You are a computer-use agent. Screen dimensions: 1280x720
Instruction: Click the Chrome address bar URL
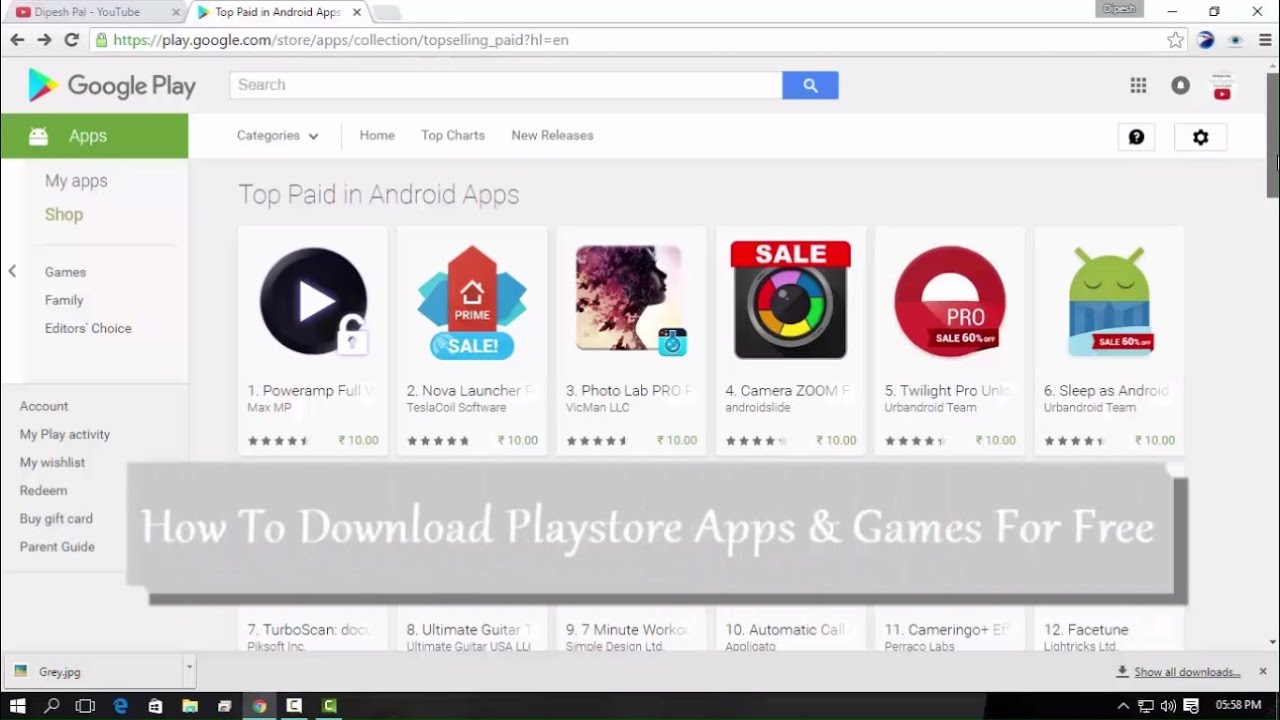point(341,40)
